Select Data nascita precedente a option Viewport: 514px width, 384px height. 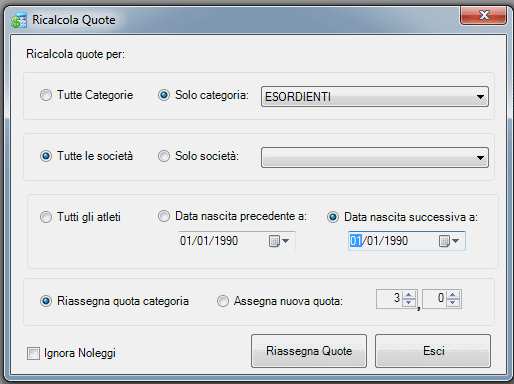[x=164, y=216]
